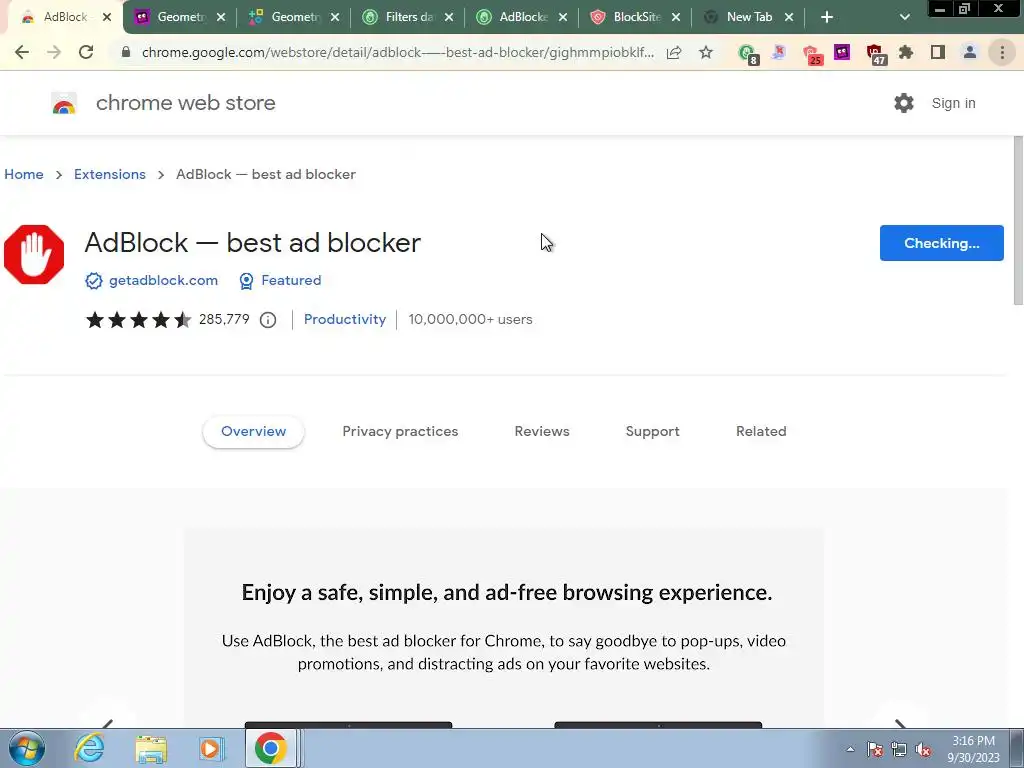Click the Chrome icon in the taskbar
The height and width of the screenshot is (768, 1024).
271,748
